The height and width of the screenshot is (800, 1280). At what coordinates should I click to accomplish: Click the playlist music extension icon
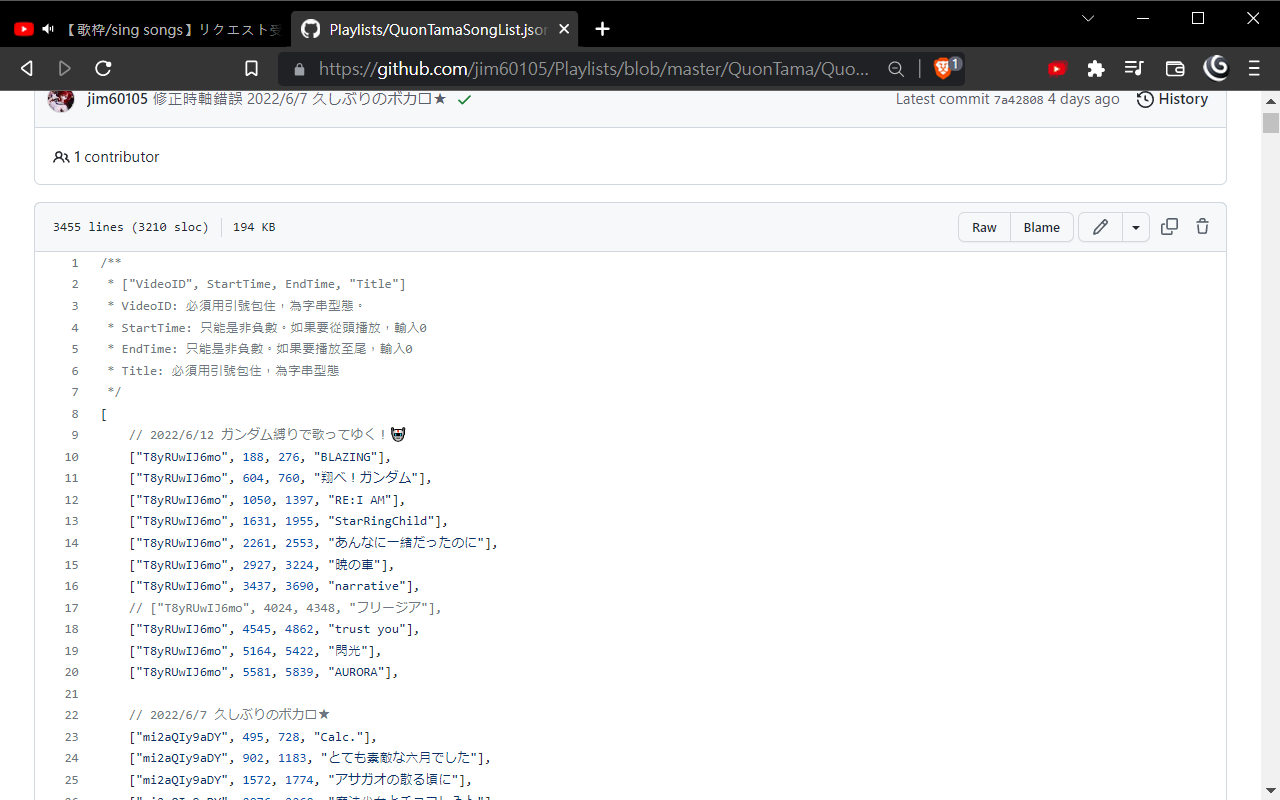point(1135,68)
